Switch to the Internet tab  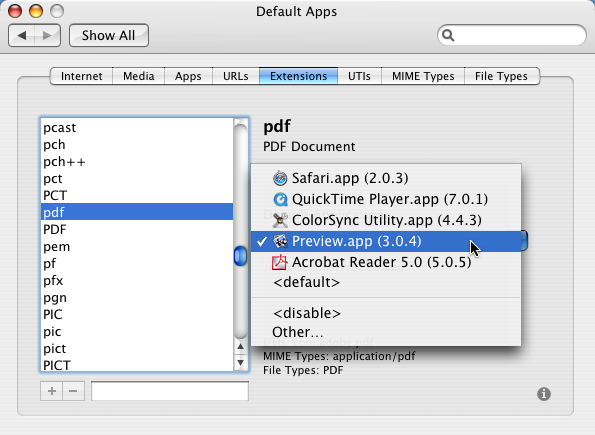(82, 76)
